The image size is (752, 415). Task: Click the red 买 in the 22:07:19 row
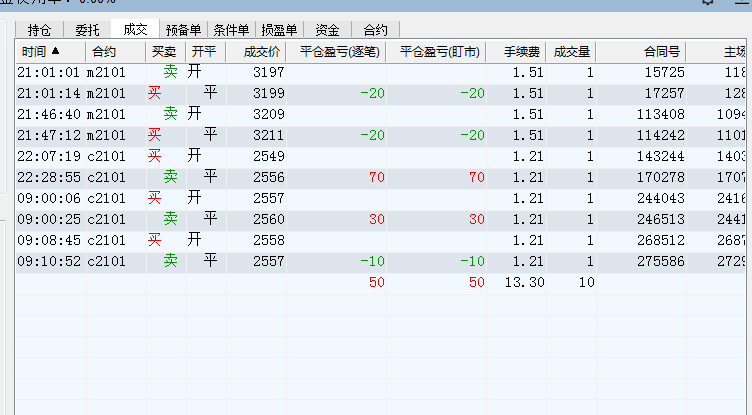(x=154, y=156)
